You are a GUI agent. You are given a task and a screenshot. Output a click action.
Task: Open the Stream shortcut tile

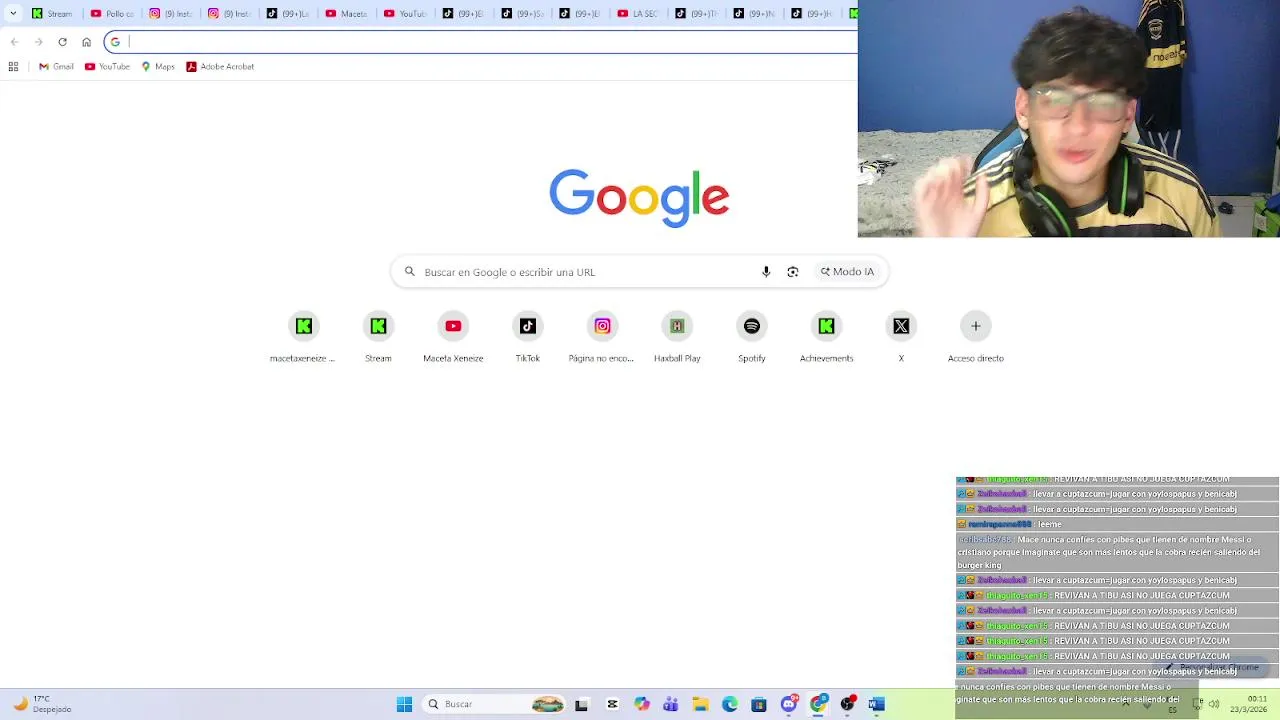pyautogui.click(x=378, y=337)
